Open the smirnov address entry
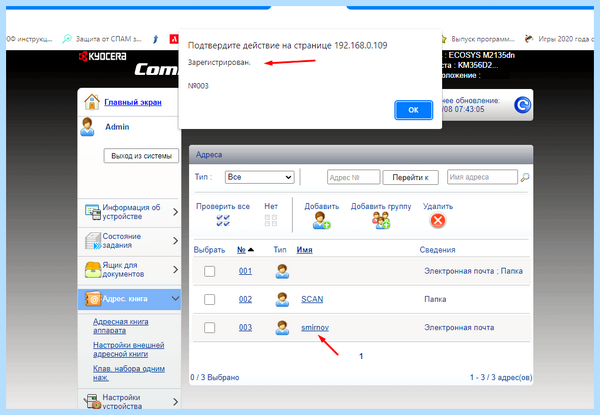The width and height of the screenshot is (600, 415). (315, 327)
